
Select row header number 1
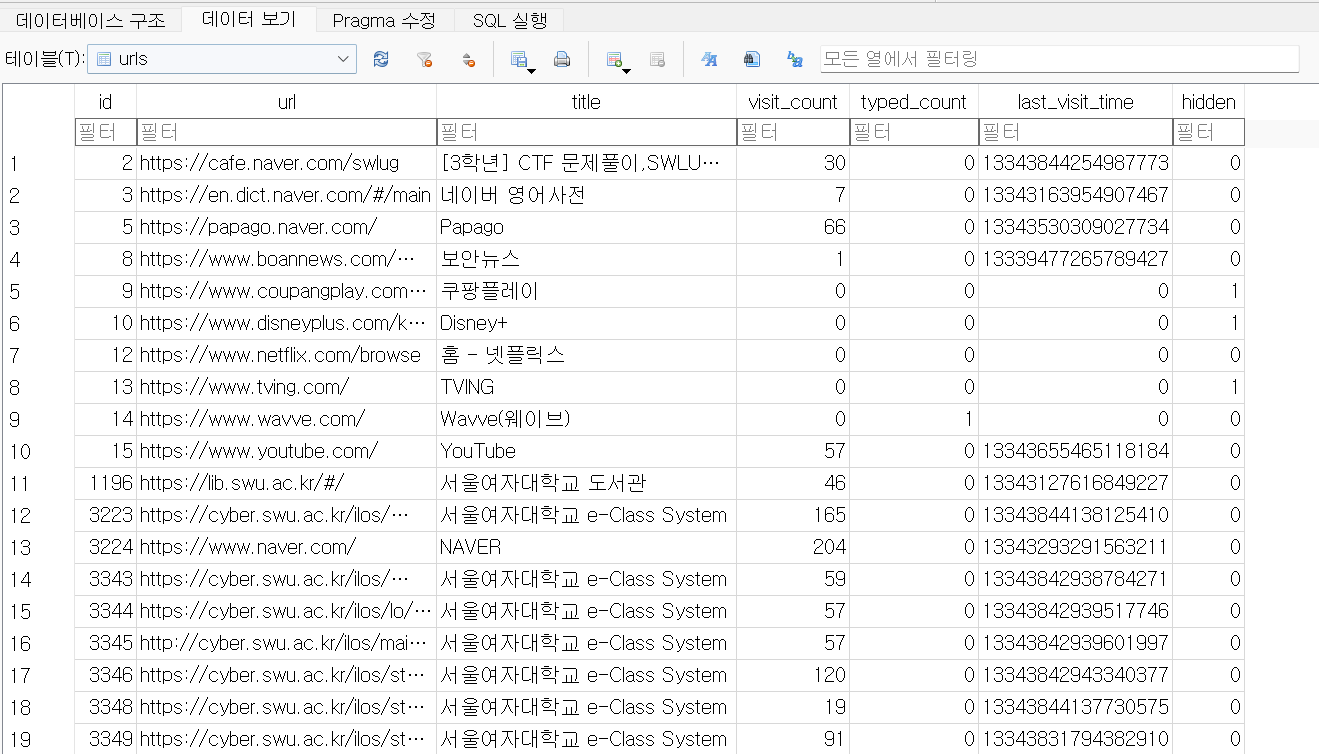(x=38, y=163)
